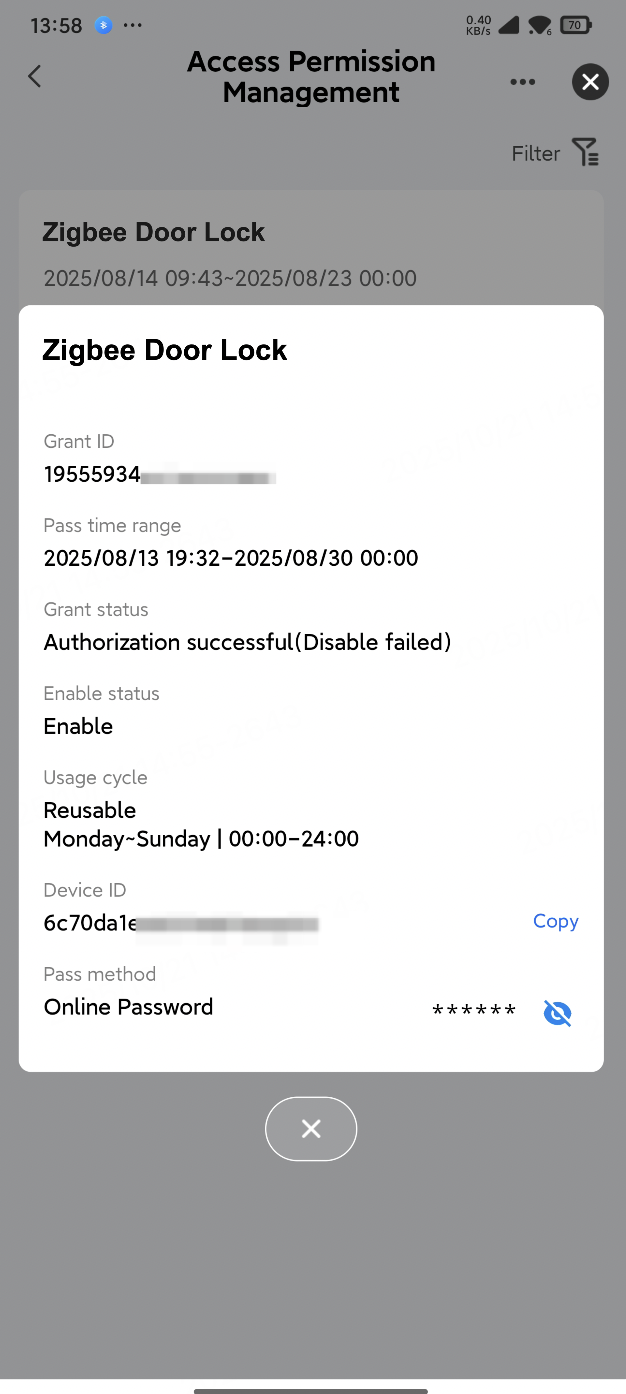Tap the masked asterisk password field

[x=474, y=1010]
